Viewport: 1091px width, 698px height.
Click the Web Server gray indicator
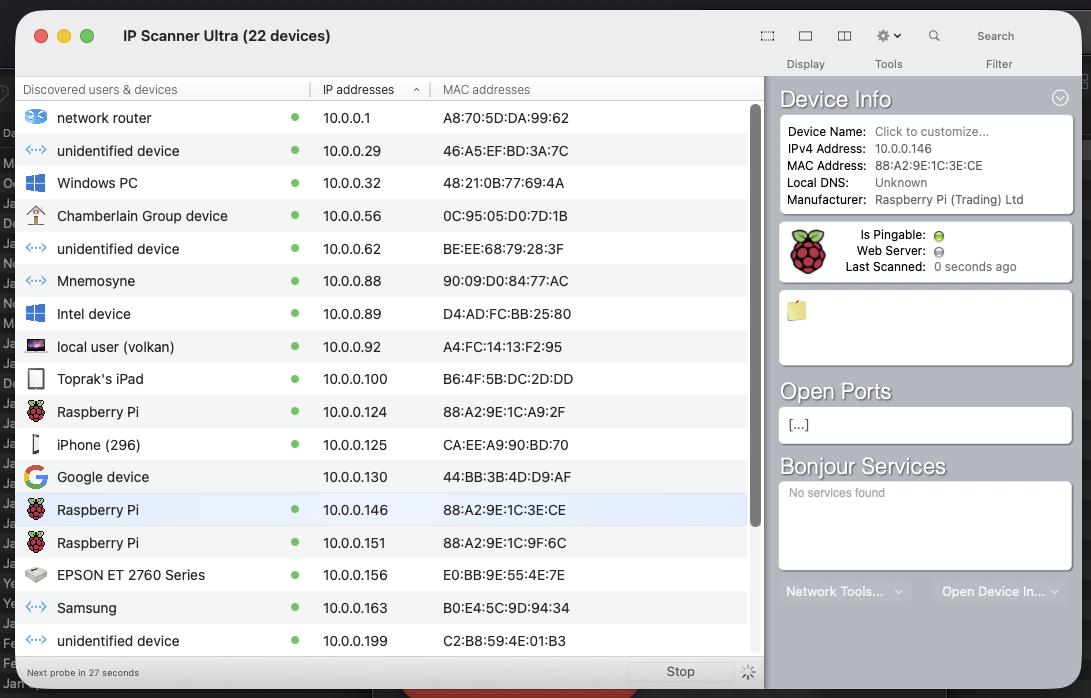click(939, 252)
